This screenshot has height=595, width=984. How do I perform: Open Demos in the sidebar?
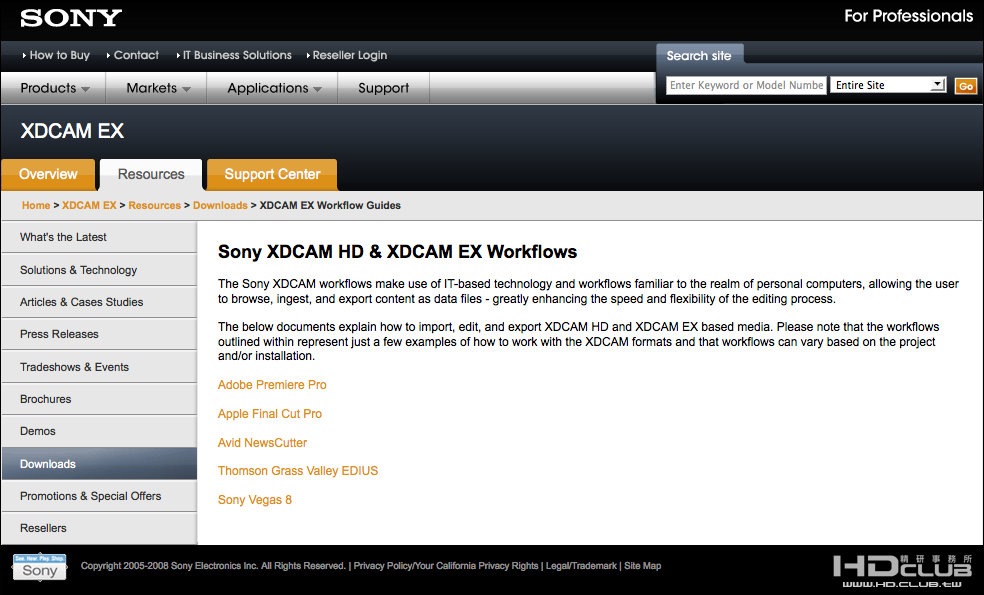pos(99,431)
